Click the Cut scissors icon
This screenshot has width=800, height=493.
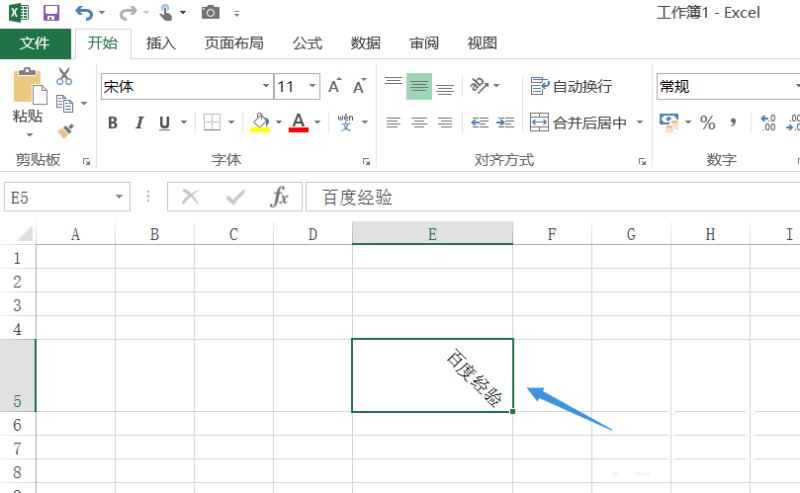(64, 77)
